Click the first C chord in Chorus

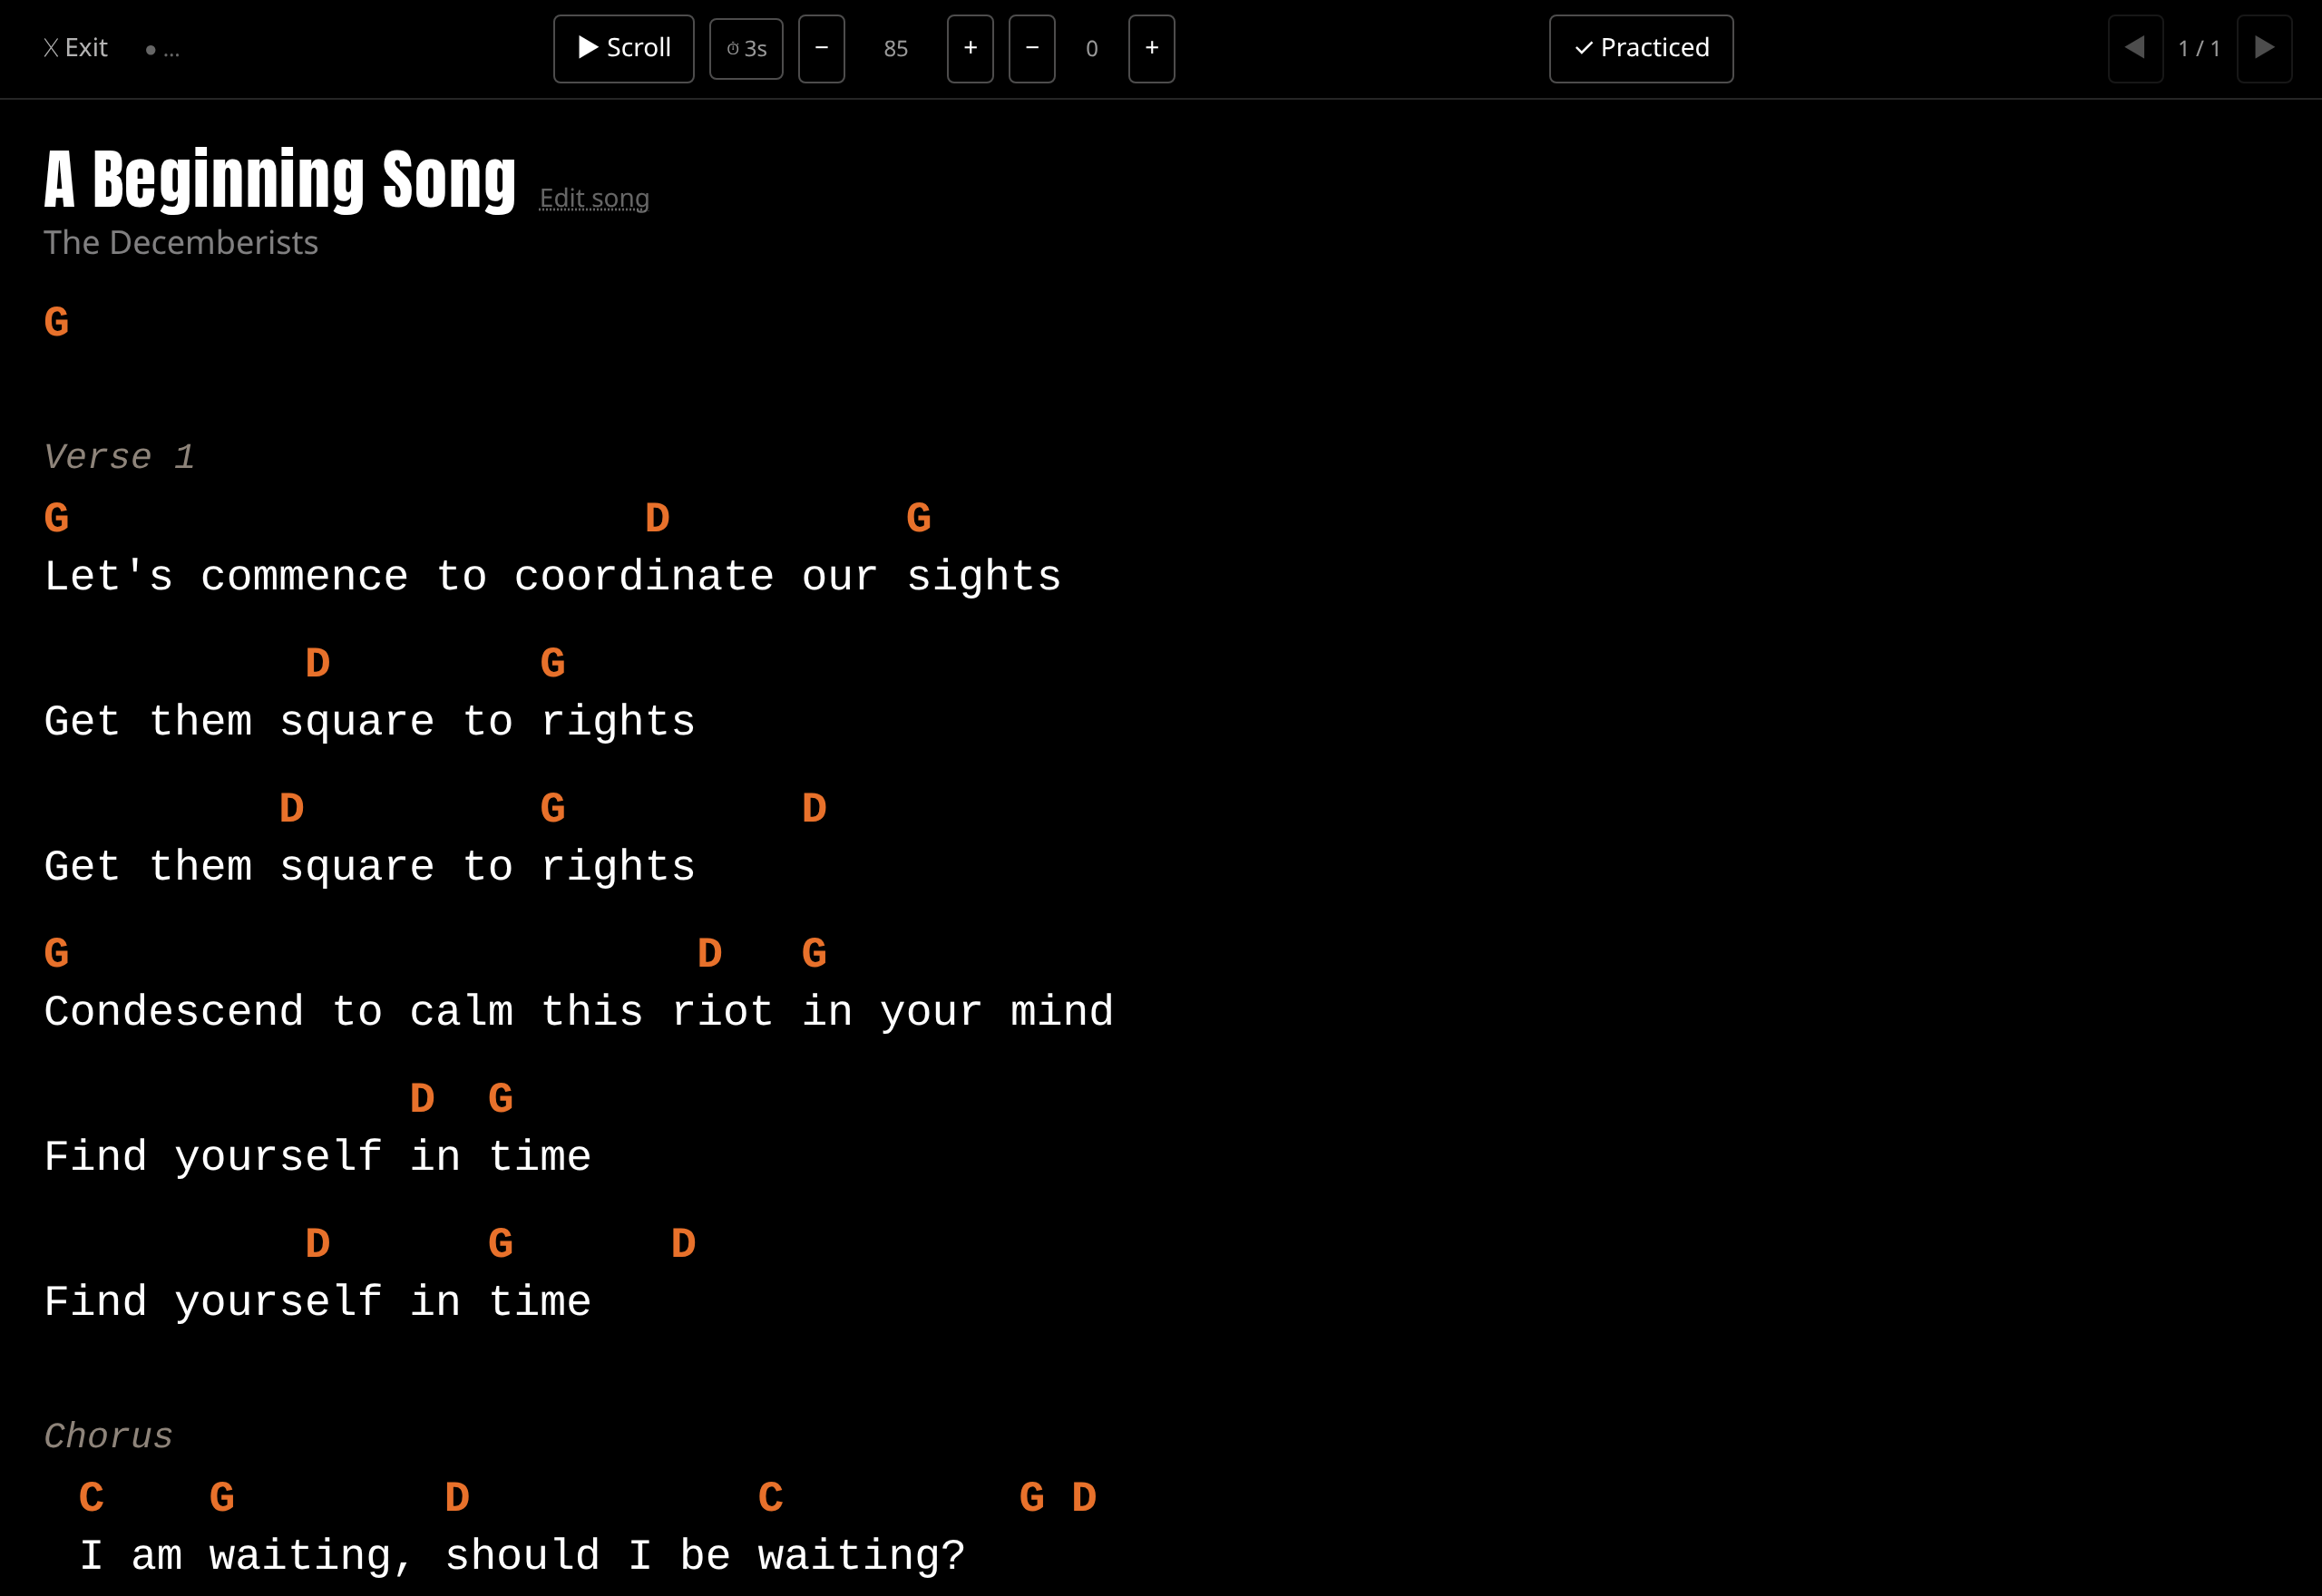[92, 1498]
